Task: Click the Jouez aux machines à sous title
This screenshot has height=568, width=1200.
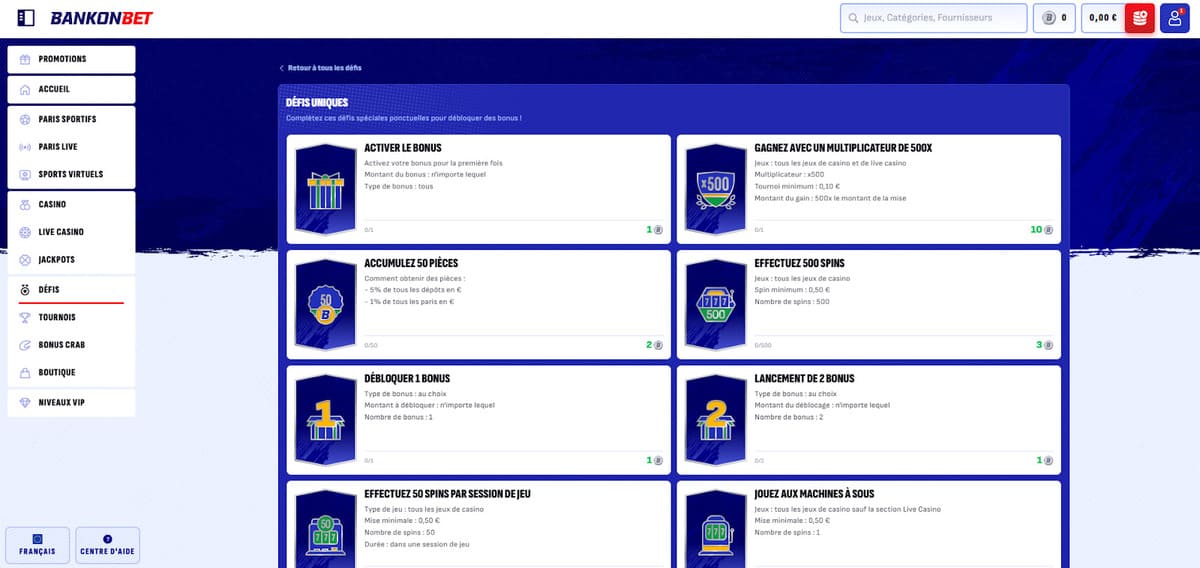Action: [815, 494]
